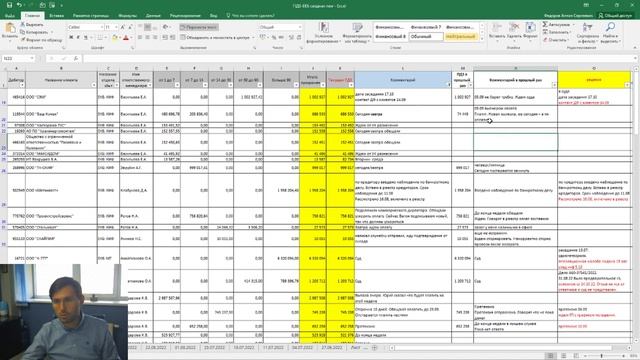Align text right
This screenshot has width=640, height=360.
coord(155,38)
